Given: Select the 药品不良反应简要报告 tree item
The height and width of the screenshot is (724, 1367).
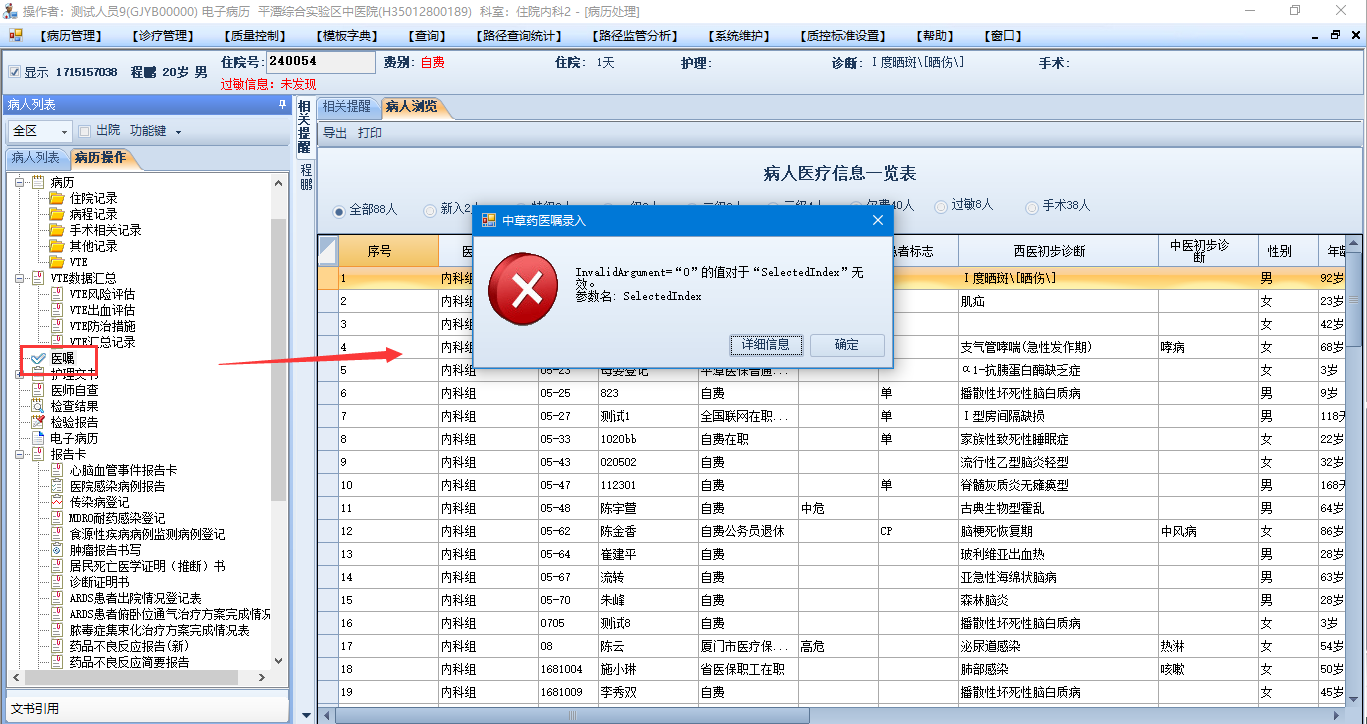Looking at the screenshot, I should [x=129, y=662].
